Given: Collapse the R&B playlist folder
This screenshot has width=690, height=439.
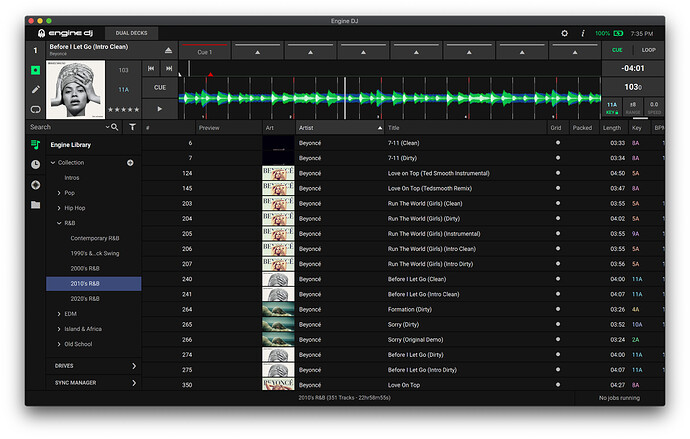Looking at the screenshot, I should pyautogui.click(x=59, y=223).
